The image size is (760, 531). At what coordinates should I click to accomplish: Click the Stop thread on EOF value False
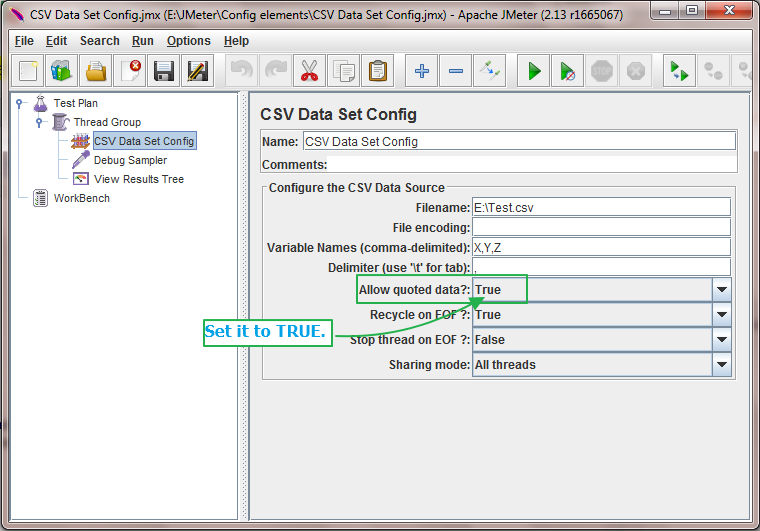coord(490,340)
